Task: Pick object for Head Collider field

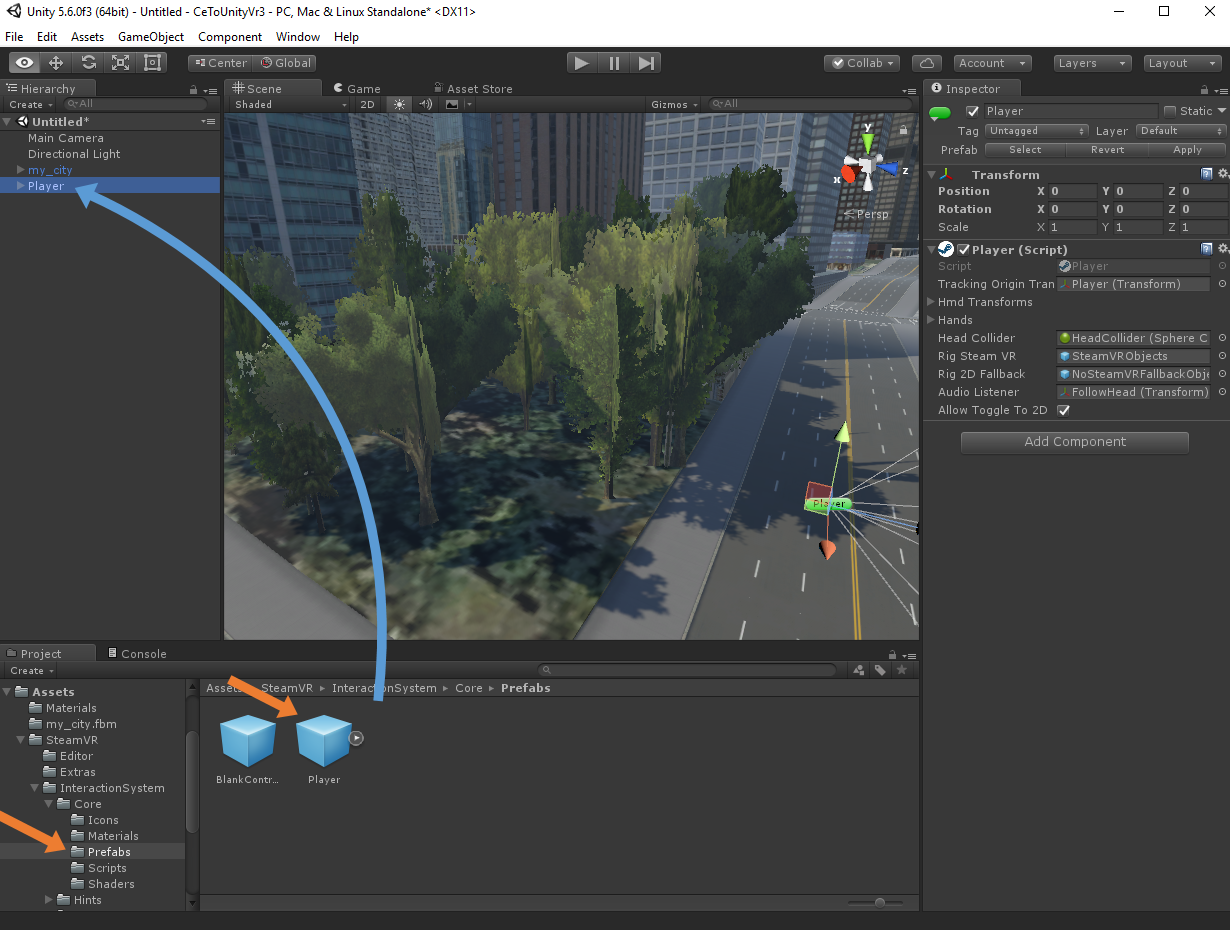Action: pyautogui.click(x=1222, y=338)
